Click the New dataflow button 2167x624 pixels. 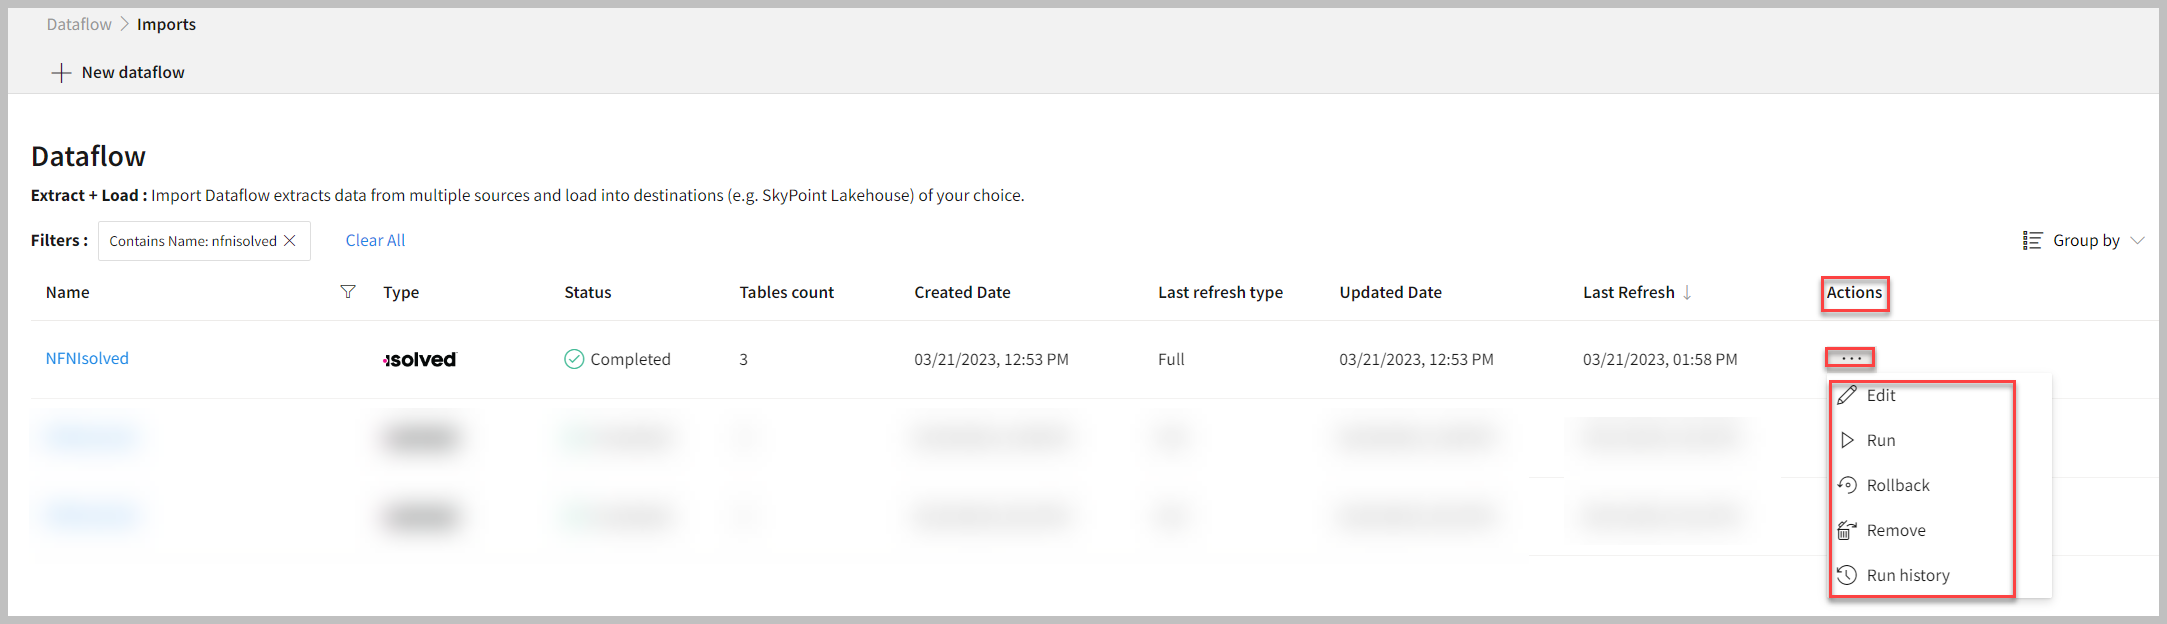132,72
